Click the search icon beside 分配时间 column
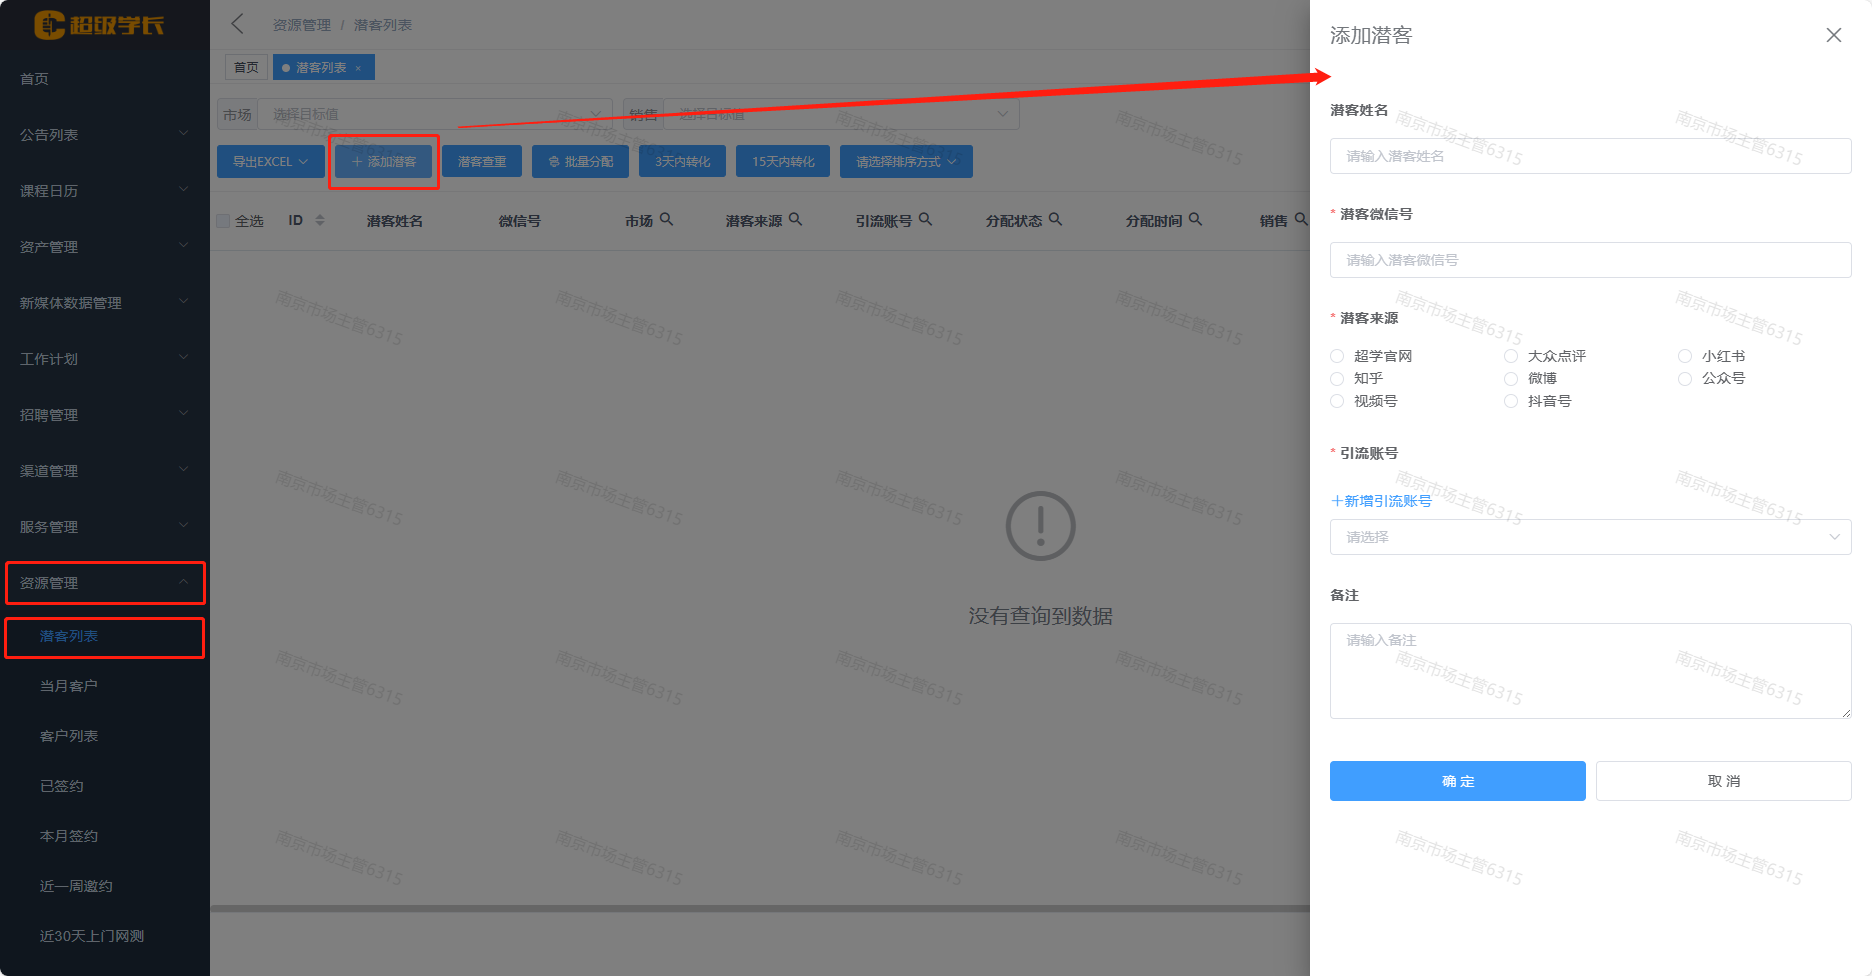 pyautogui.click(x=1195, y=219)
